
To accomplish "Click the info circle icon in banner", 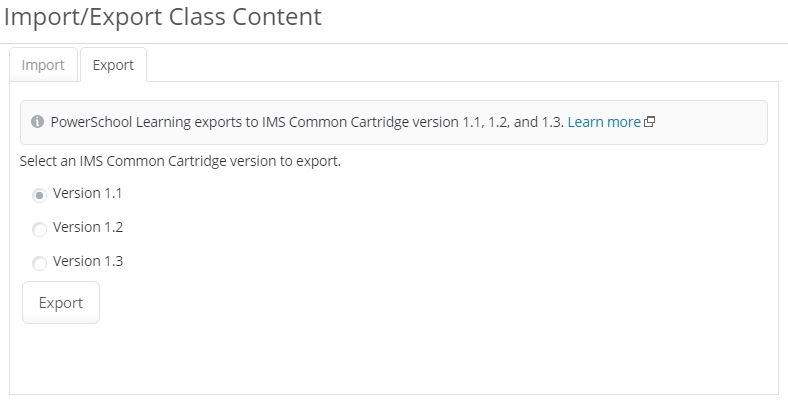I will pyautogui.click(x=37, y=122).
